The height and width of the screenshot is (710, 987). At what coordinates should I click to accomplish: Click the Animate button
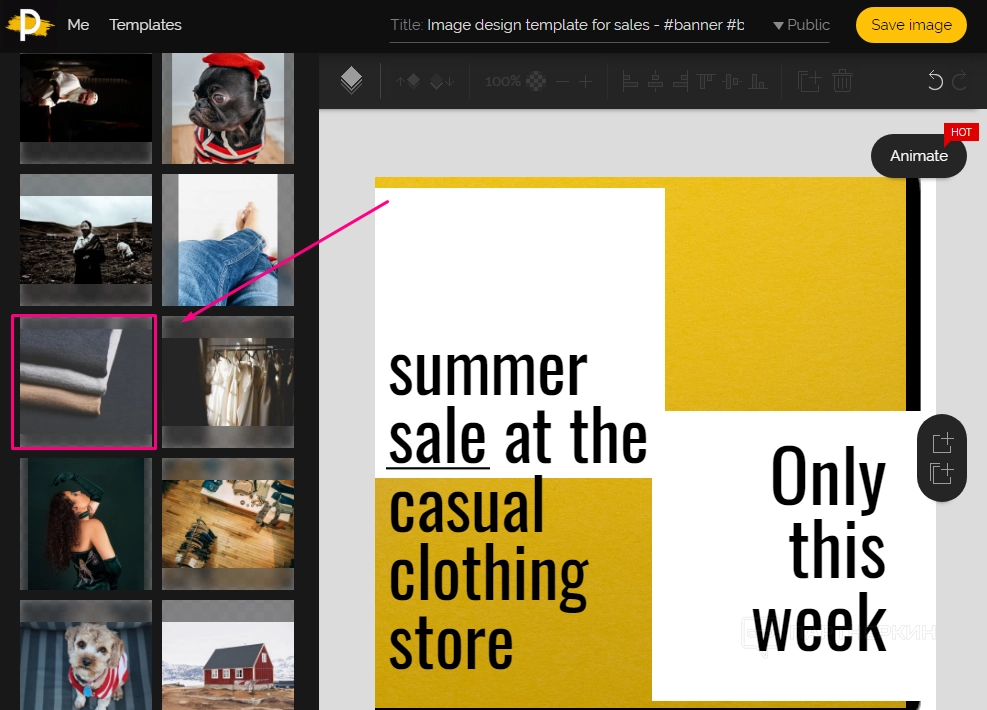coord(918,155)
